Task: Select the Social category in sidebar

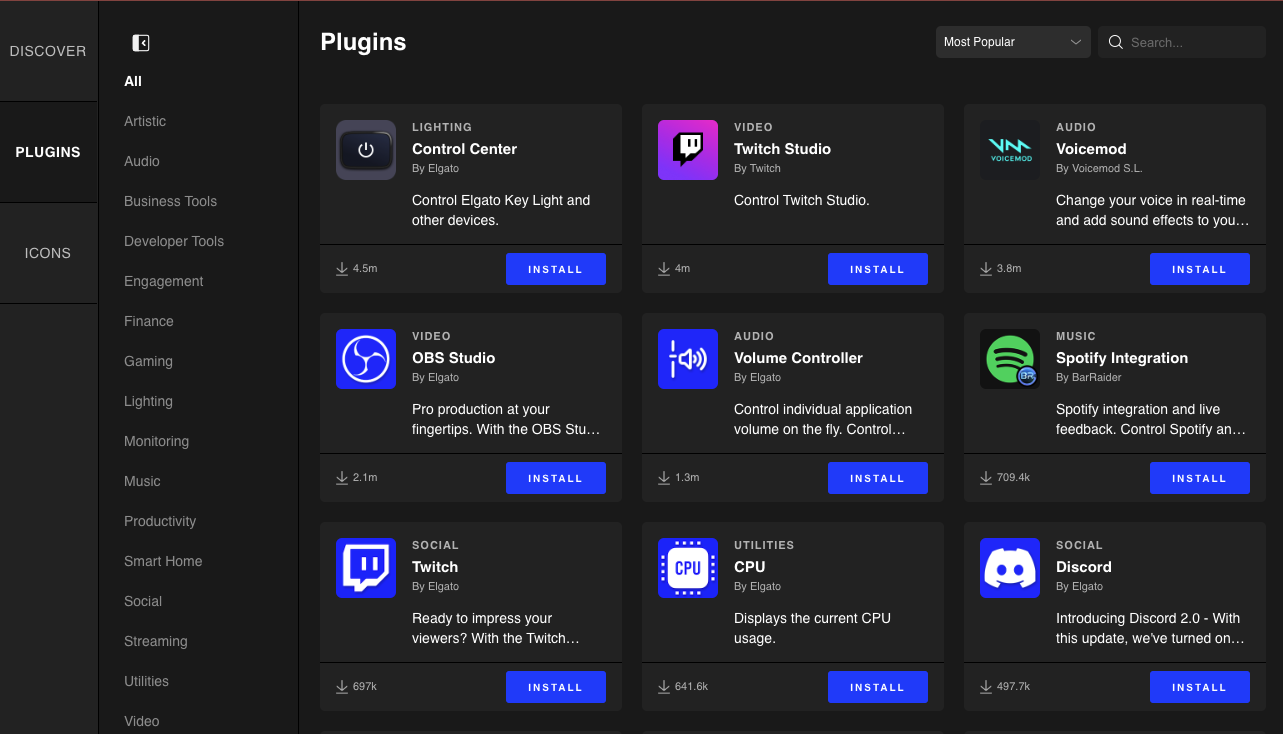Action: point(143,601)
